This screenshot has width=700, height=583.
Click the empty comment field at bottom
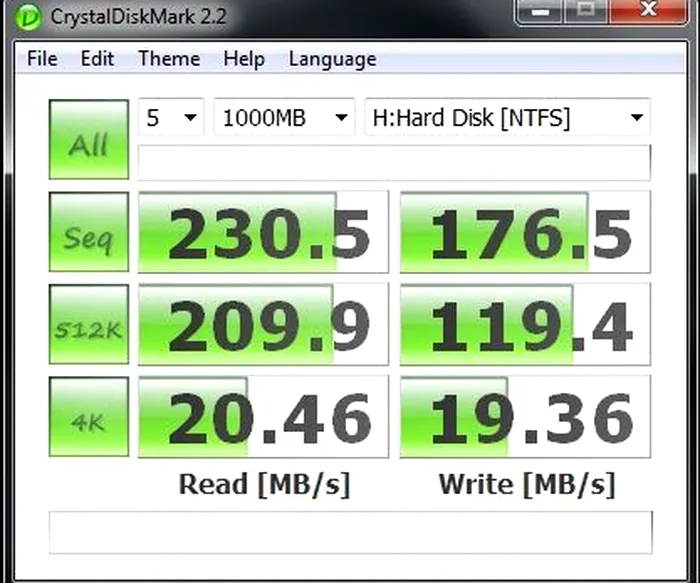pos(350,532)
